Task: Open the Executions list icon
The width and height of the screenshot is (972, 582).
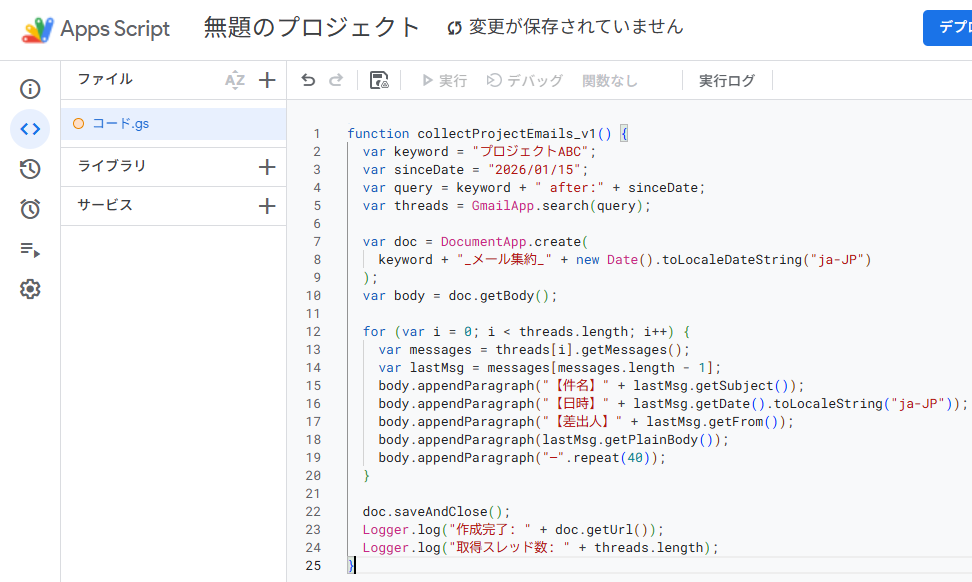Action: tap(30, 249)
